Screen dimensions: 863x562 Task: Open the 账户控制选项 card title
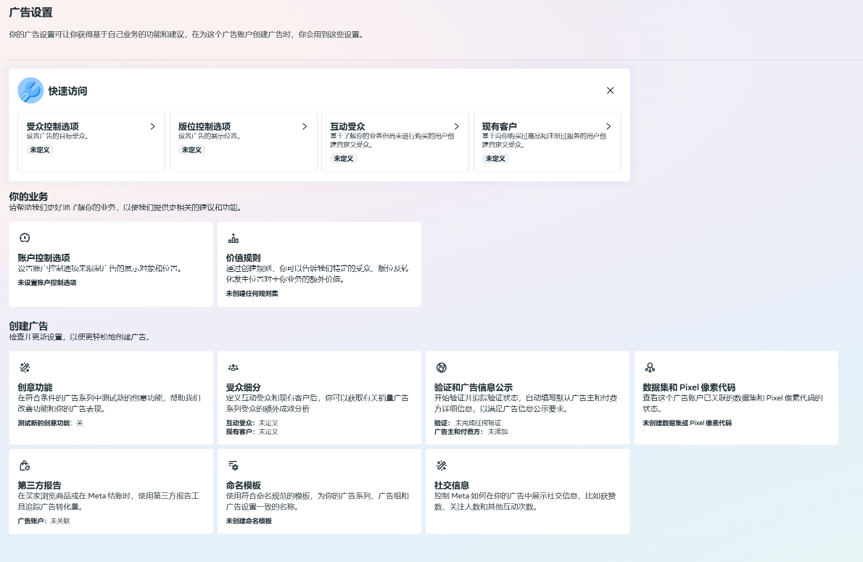coord(44,258)
